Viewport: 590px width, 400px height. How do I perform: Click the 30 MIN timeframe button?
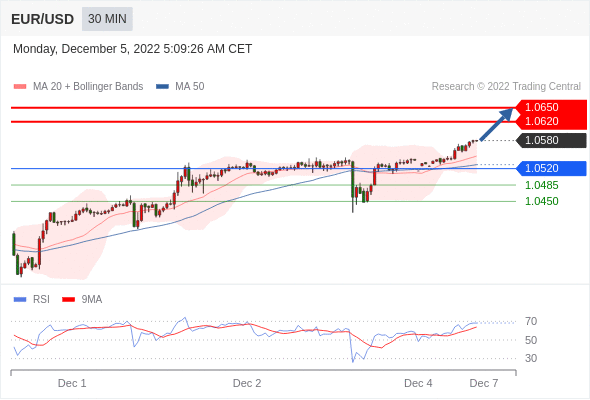(x=107, y=19)
